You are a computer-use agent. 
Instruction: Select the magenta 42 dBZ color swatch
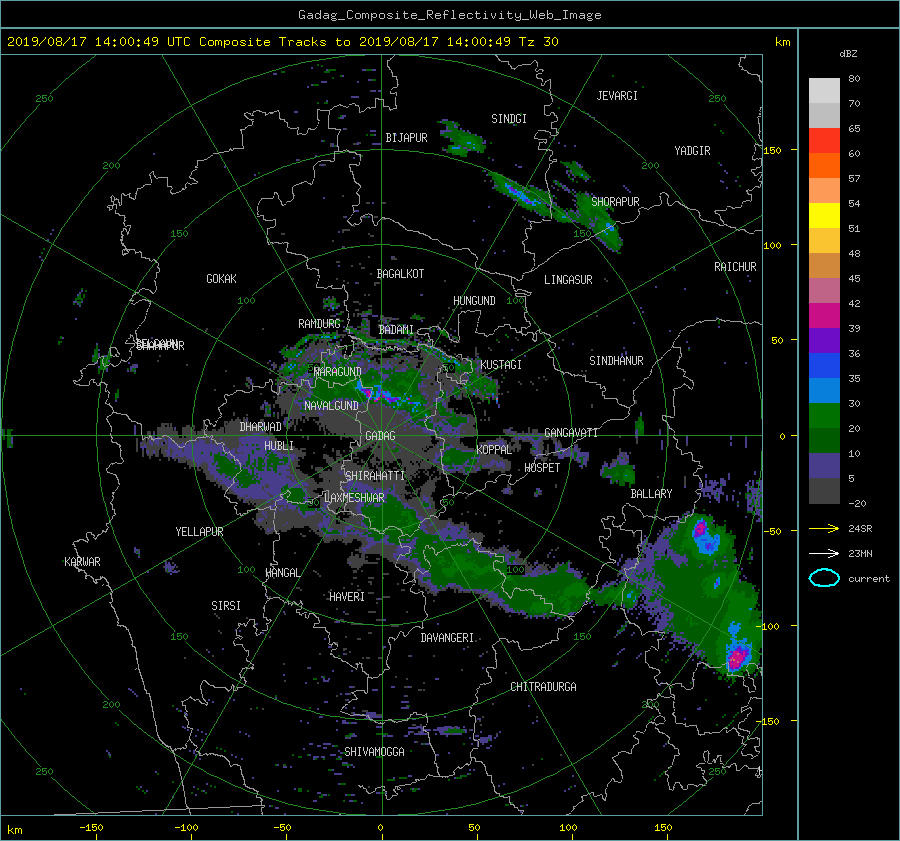824,316
